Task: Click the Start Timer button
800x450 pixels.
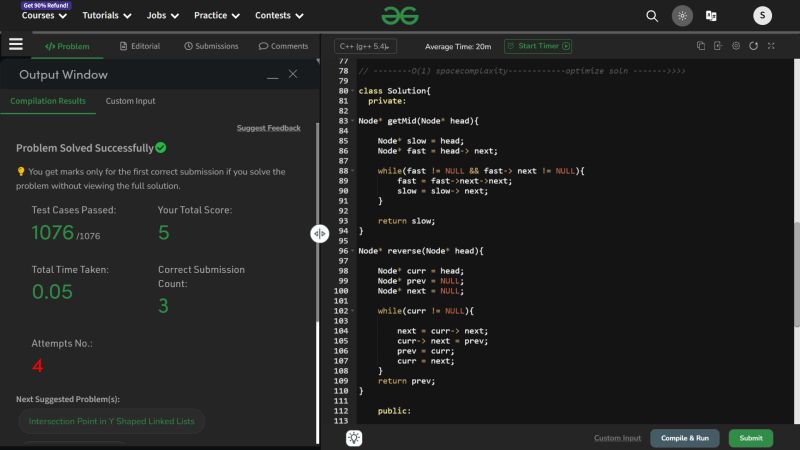Action: [538, 46]
